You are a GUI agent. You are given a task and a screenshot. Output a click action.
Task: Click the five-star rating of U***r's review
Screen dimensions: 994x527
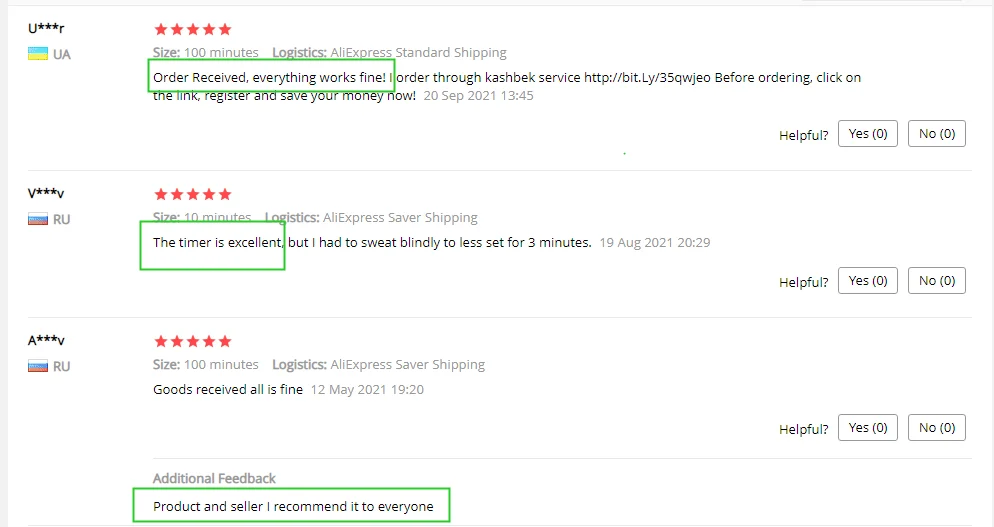tap(193, 29)
